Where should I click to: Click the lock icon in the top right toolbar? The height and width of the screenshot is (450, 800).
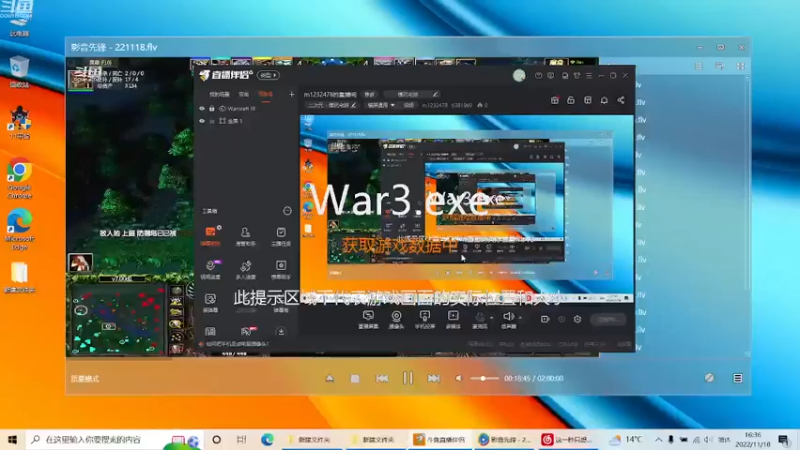[x=571, y=101]
